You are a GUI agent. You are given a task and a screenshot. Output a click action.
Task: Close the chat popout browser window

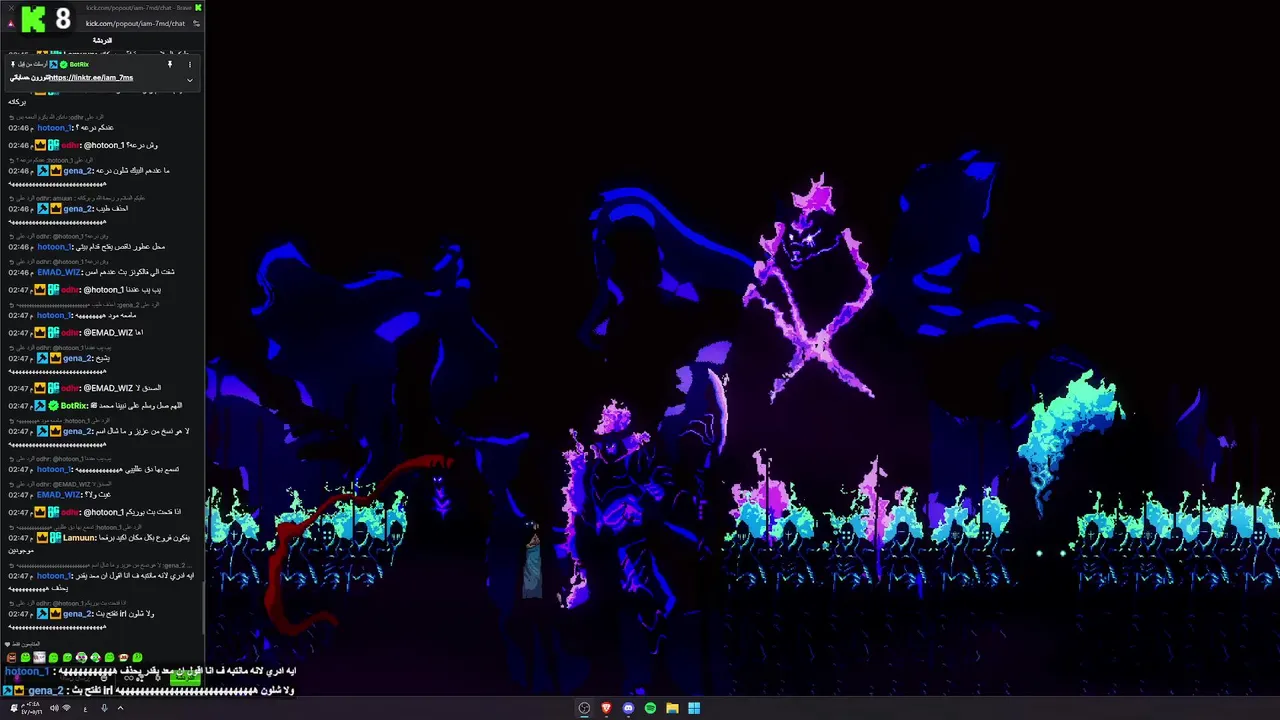[11, 8]
